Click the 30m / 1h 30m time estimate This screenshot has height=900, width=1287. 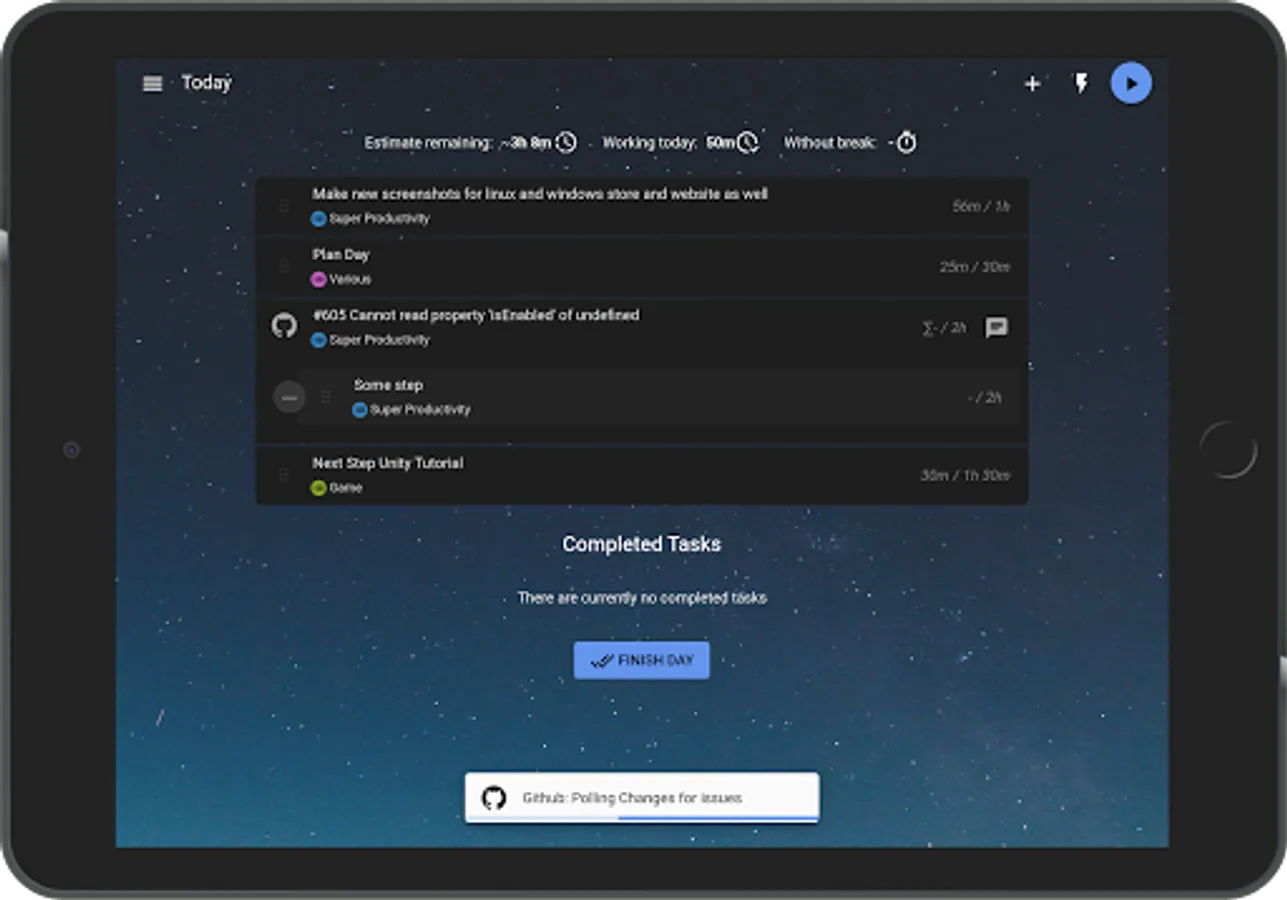965,476
